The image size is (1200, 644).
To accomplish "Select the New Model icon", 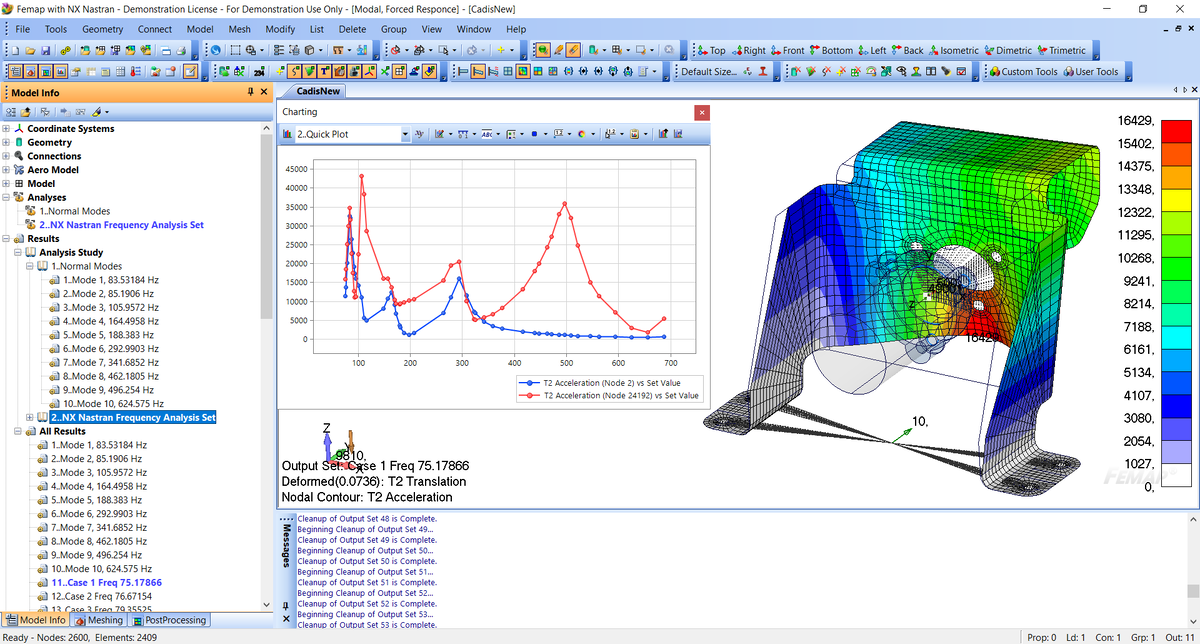I will coord(15,50).
